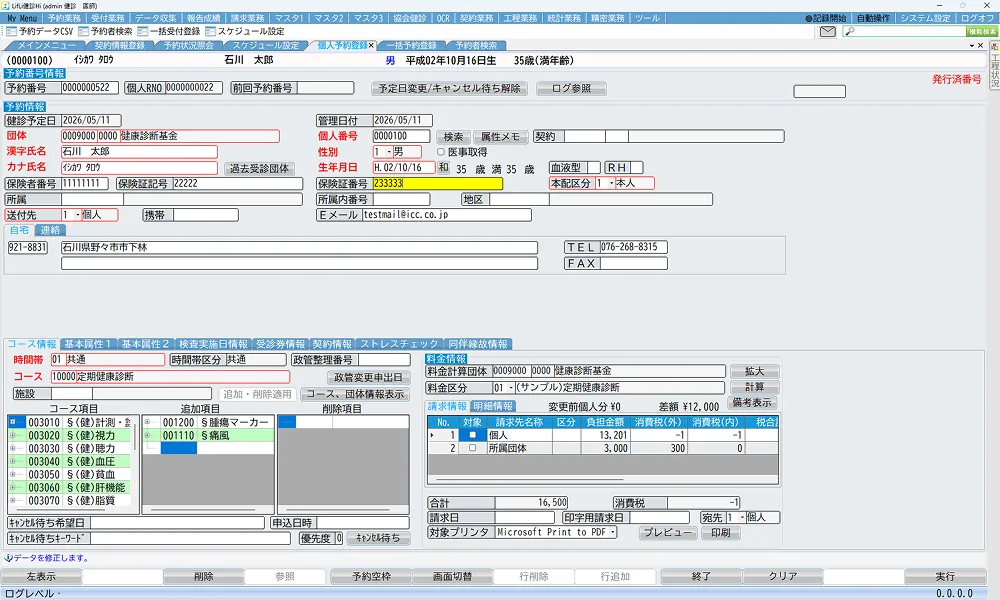Click the magnifier search icon in top bar
Viewport: 1000px width, 600px height.
click(849, 31)
